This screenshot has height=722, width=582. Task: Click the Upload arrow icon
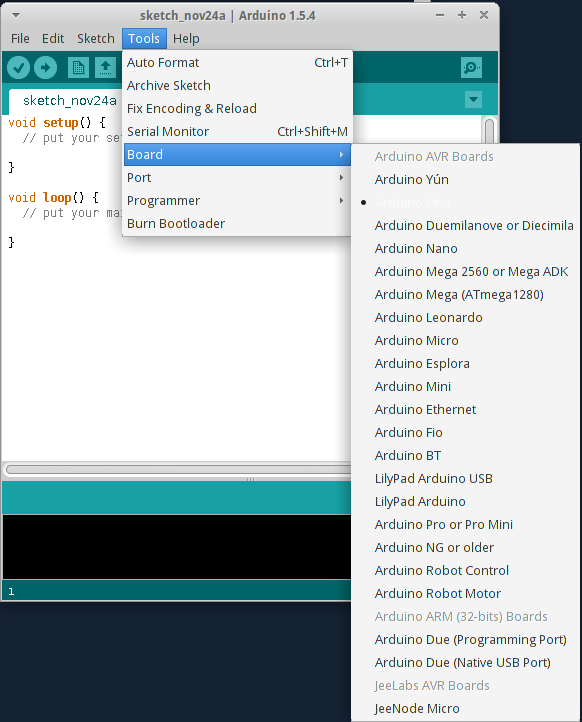[x=46, y=68]
